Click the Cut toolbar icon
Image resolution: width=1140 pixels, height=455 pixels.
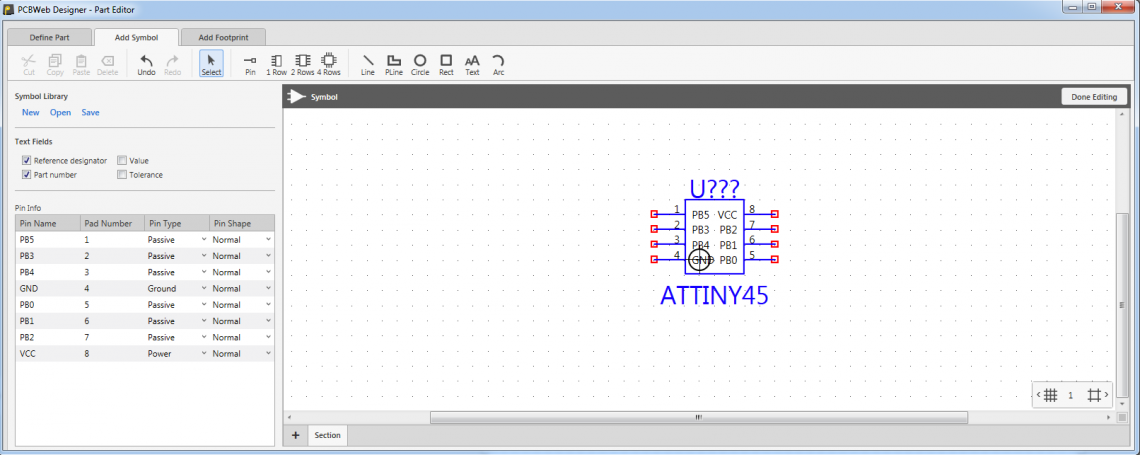[29, 64]
